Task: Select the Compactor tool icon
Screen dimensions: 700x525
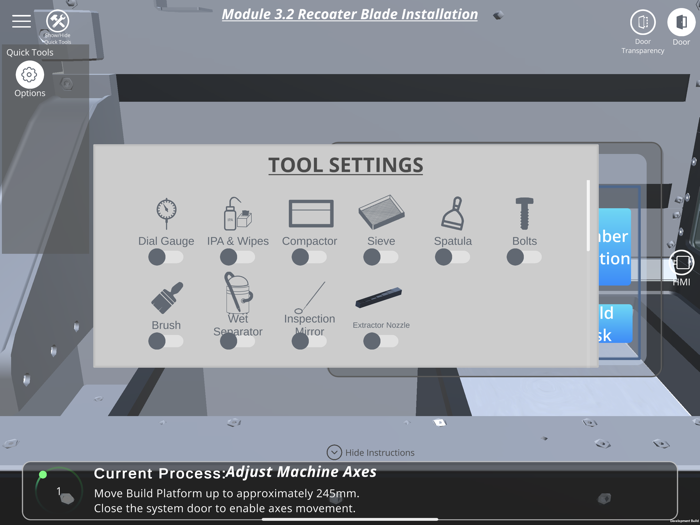Action: (310, 213)
